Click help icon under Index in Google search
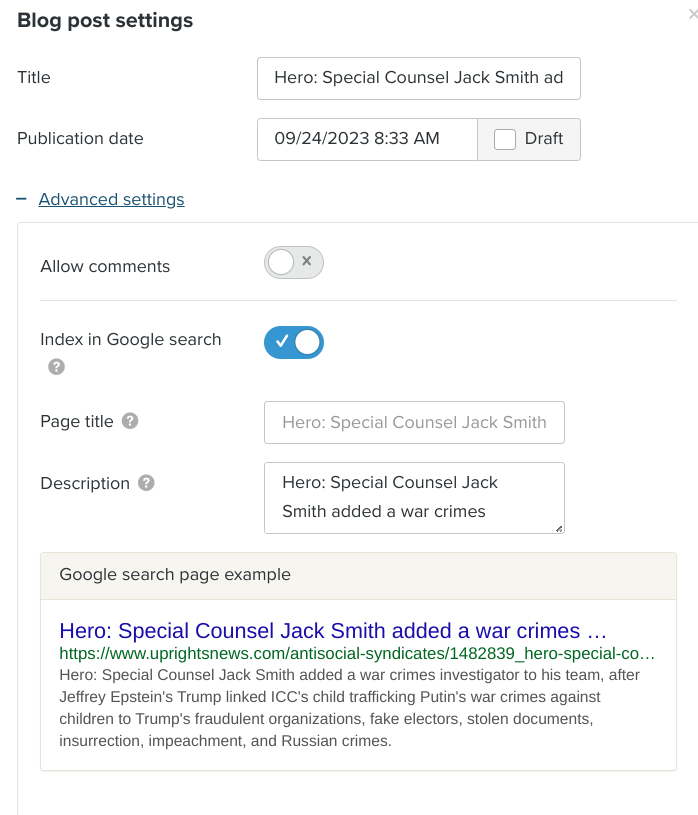Image resolution: width=698 pixels, height=815 pixels. point(57,367)
